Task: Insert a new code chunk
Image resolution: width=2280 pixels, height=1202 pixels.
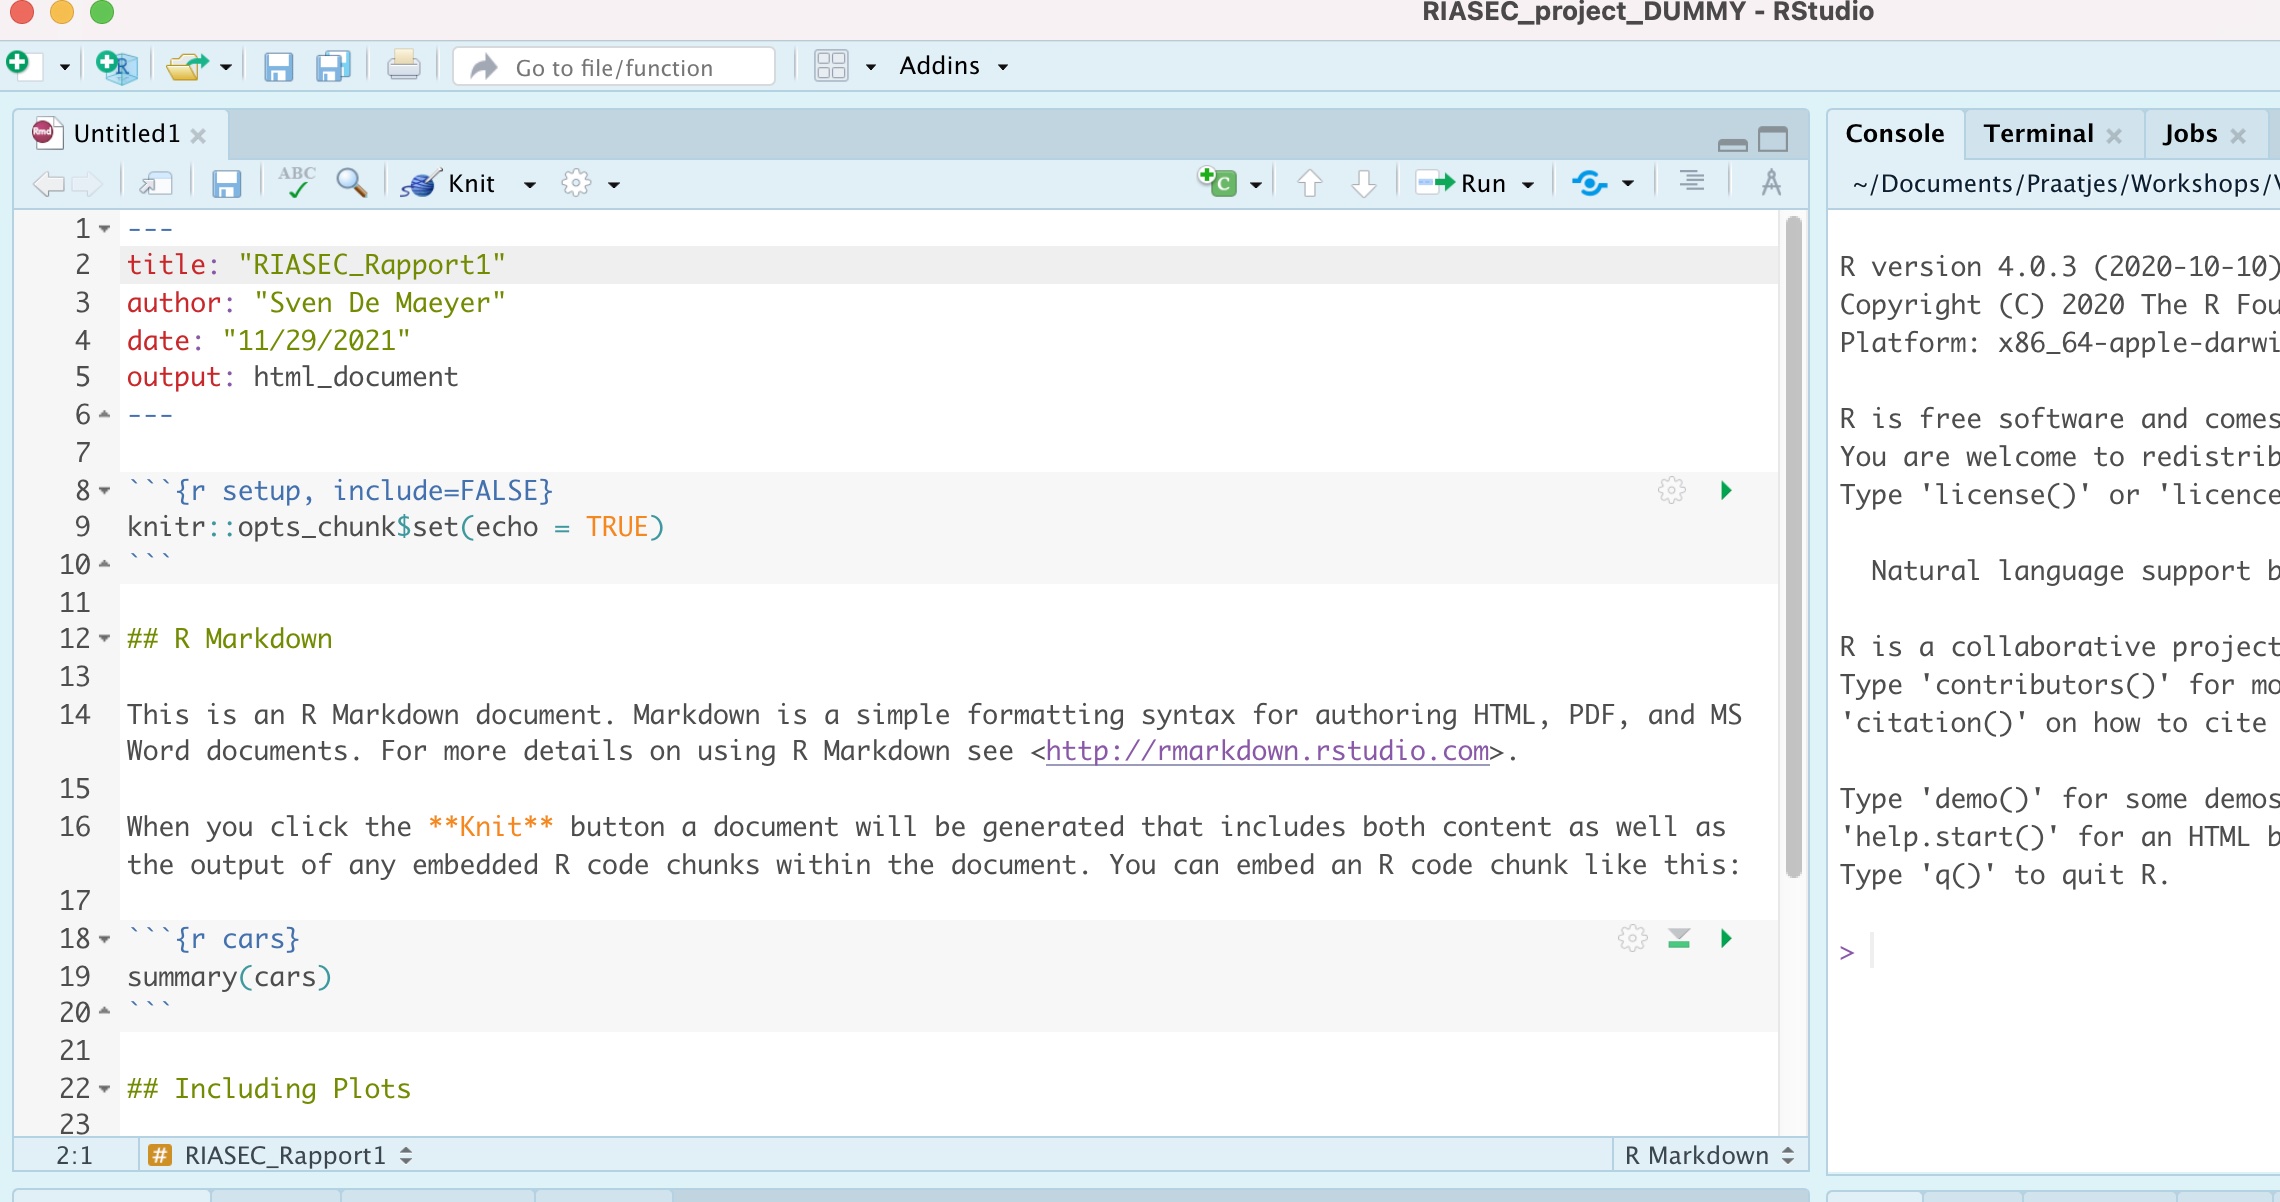Action: [x=1218, y=182]
